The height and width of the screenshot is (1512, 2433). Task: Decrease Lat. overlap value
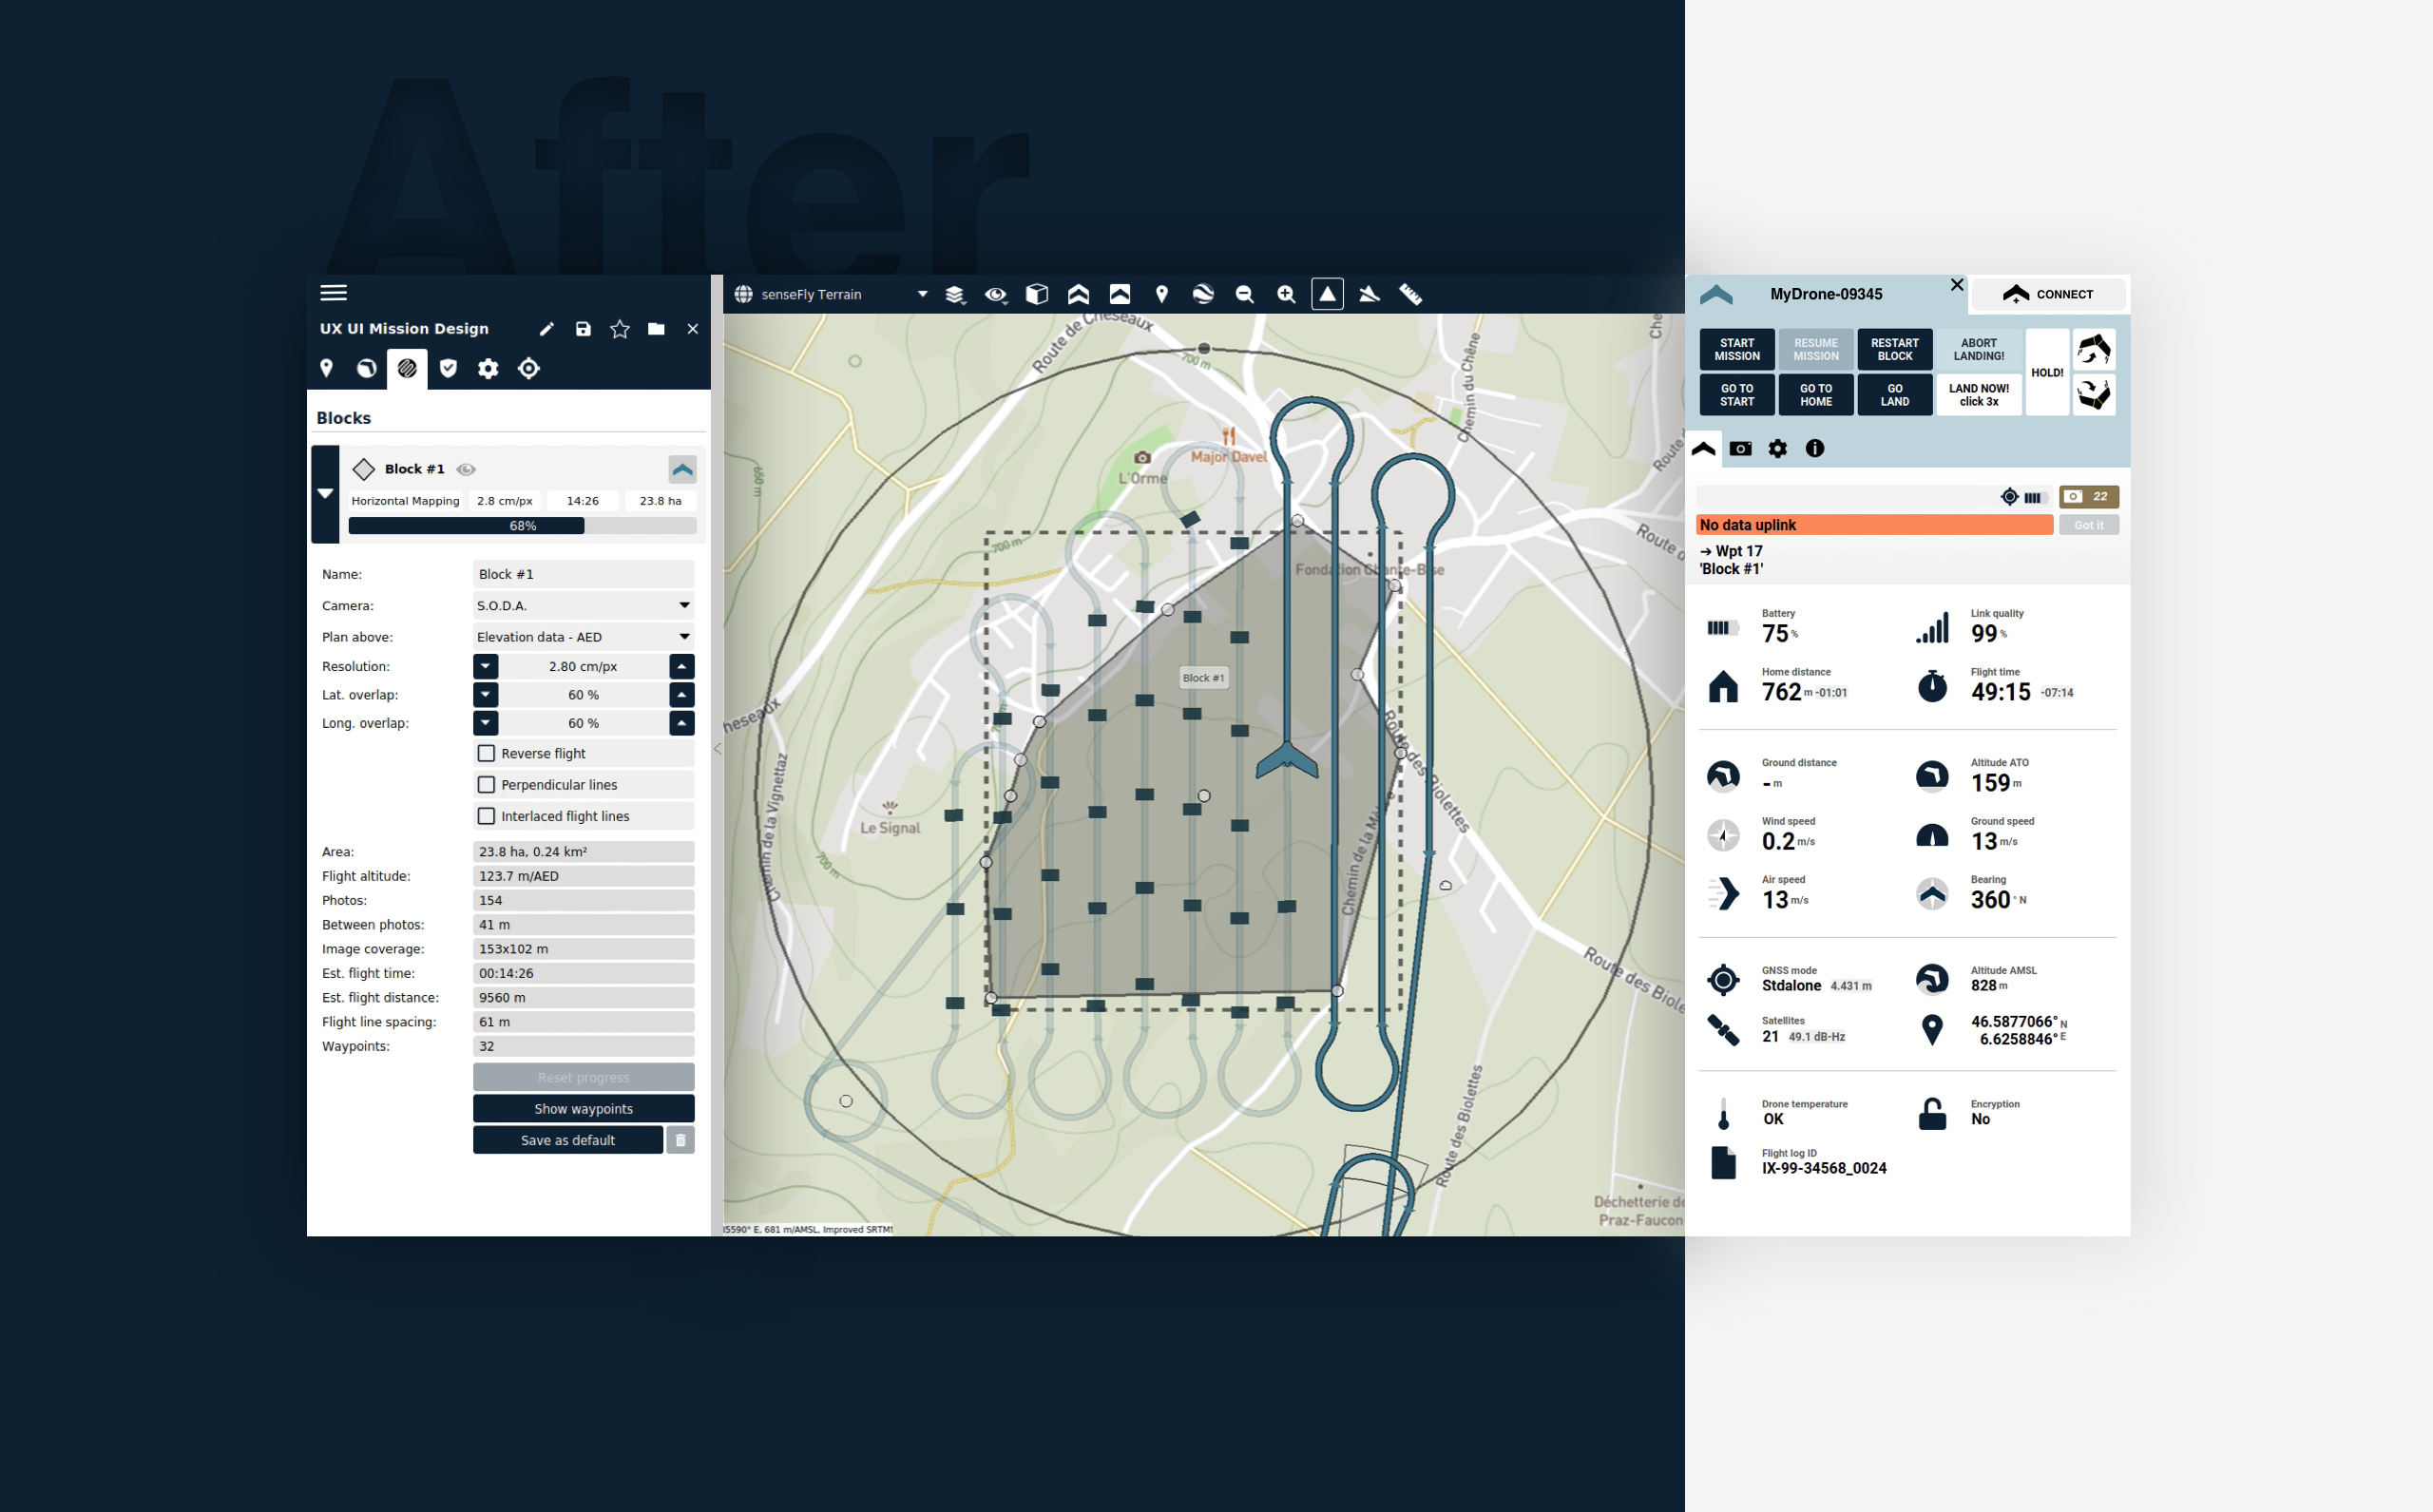point(486,694)
